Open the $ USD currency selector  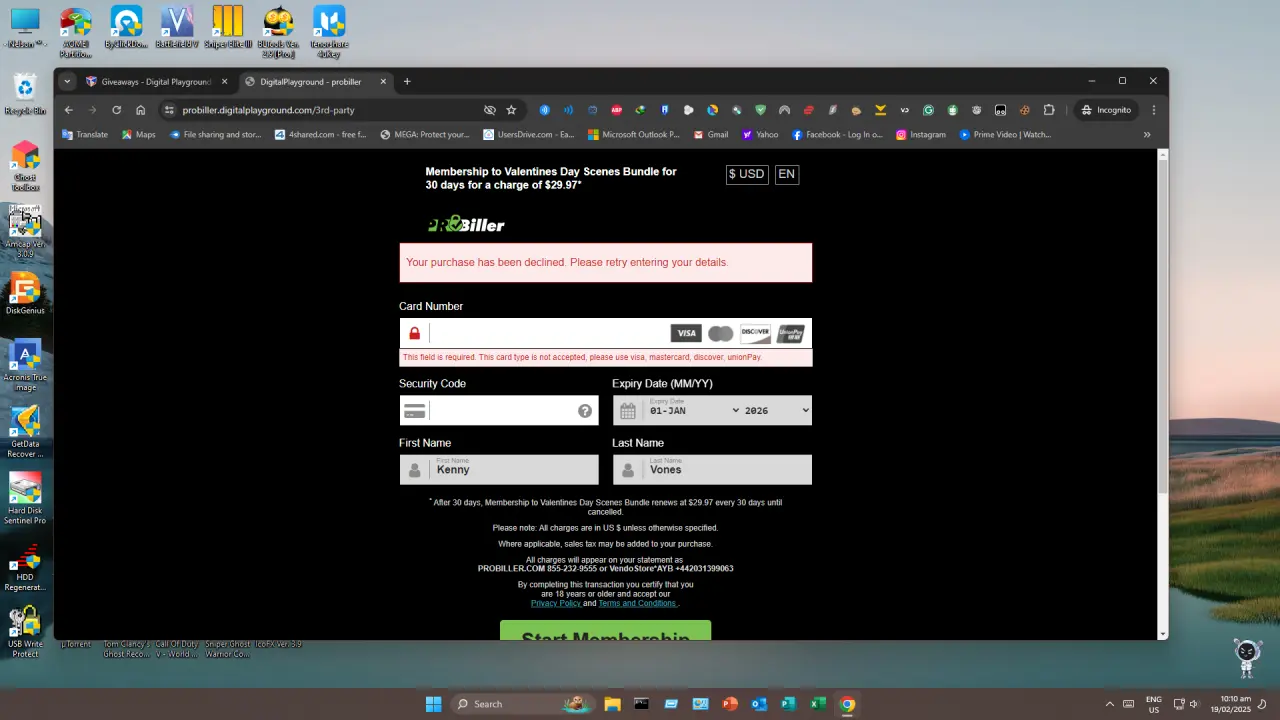tap(746, 174)
